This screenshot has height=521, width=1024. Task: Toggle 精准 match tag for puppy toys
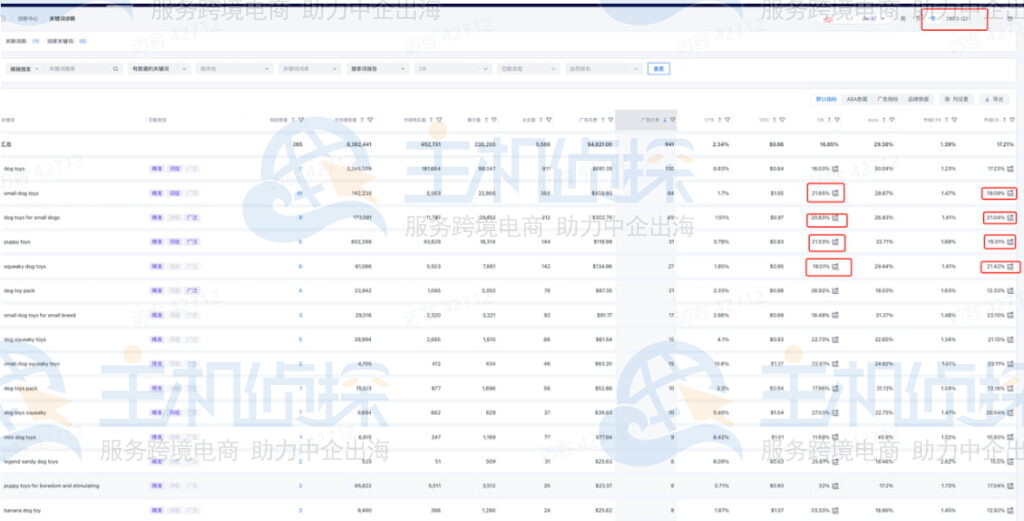point(157,242)
